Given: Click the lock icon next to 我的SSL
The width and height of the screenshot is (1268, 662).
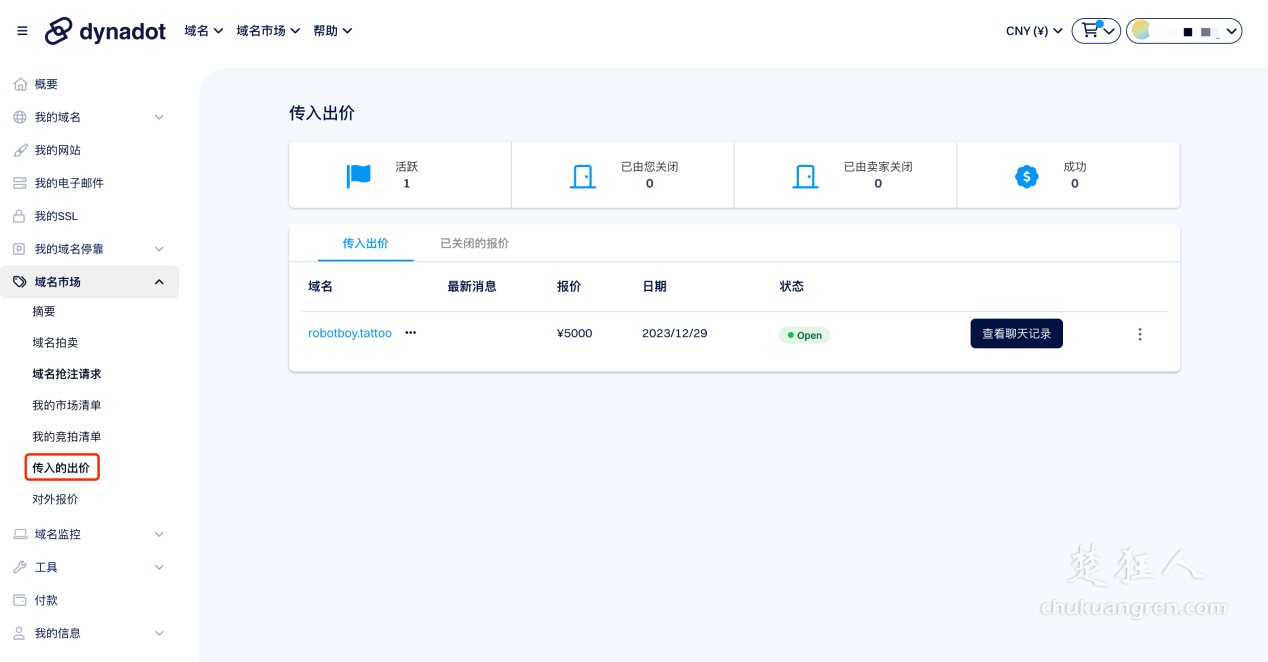Looking at the screenshot, I should click(20, 215).
